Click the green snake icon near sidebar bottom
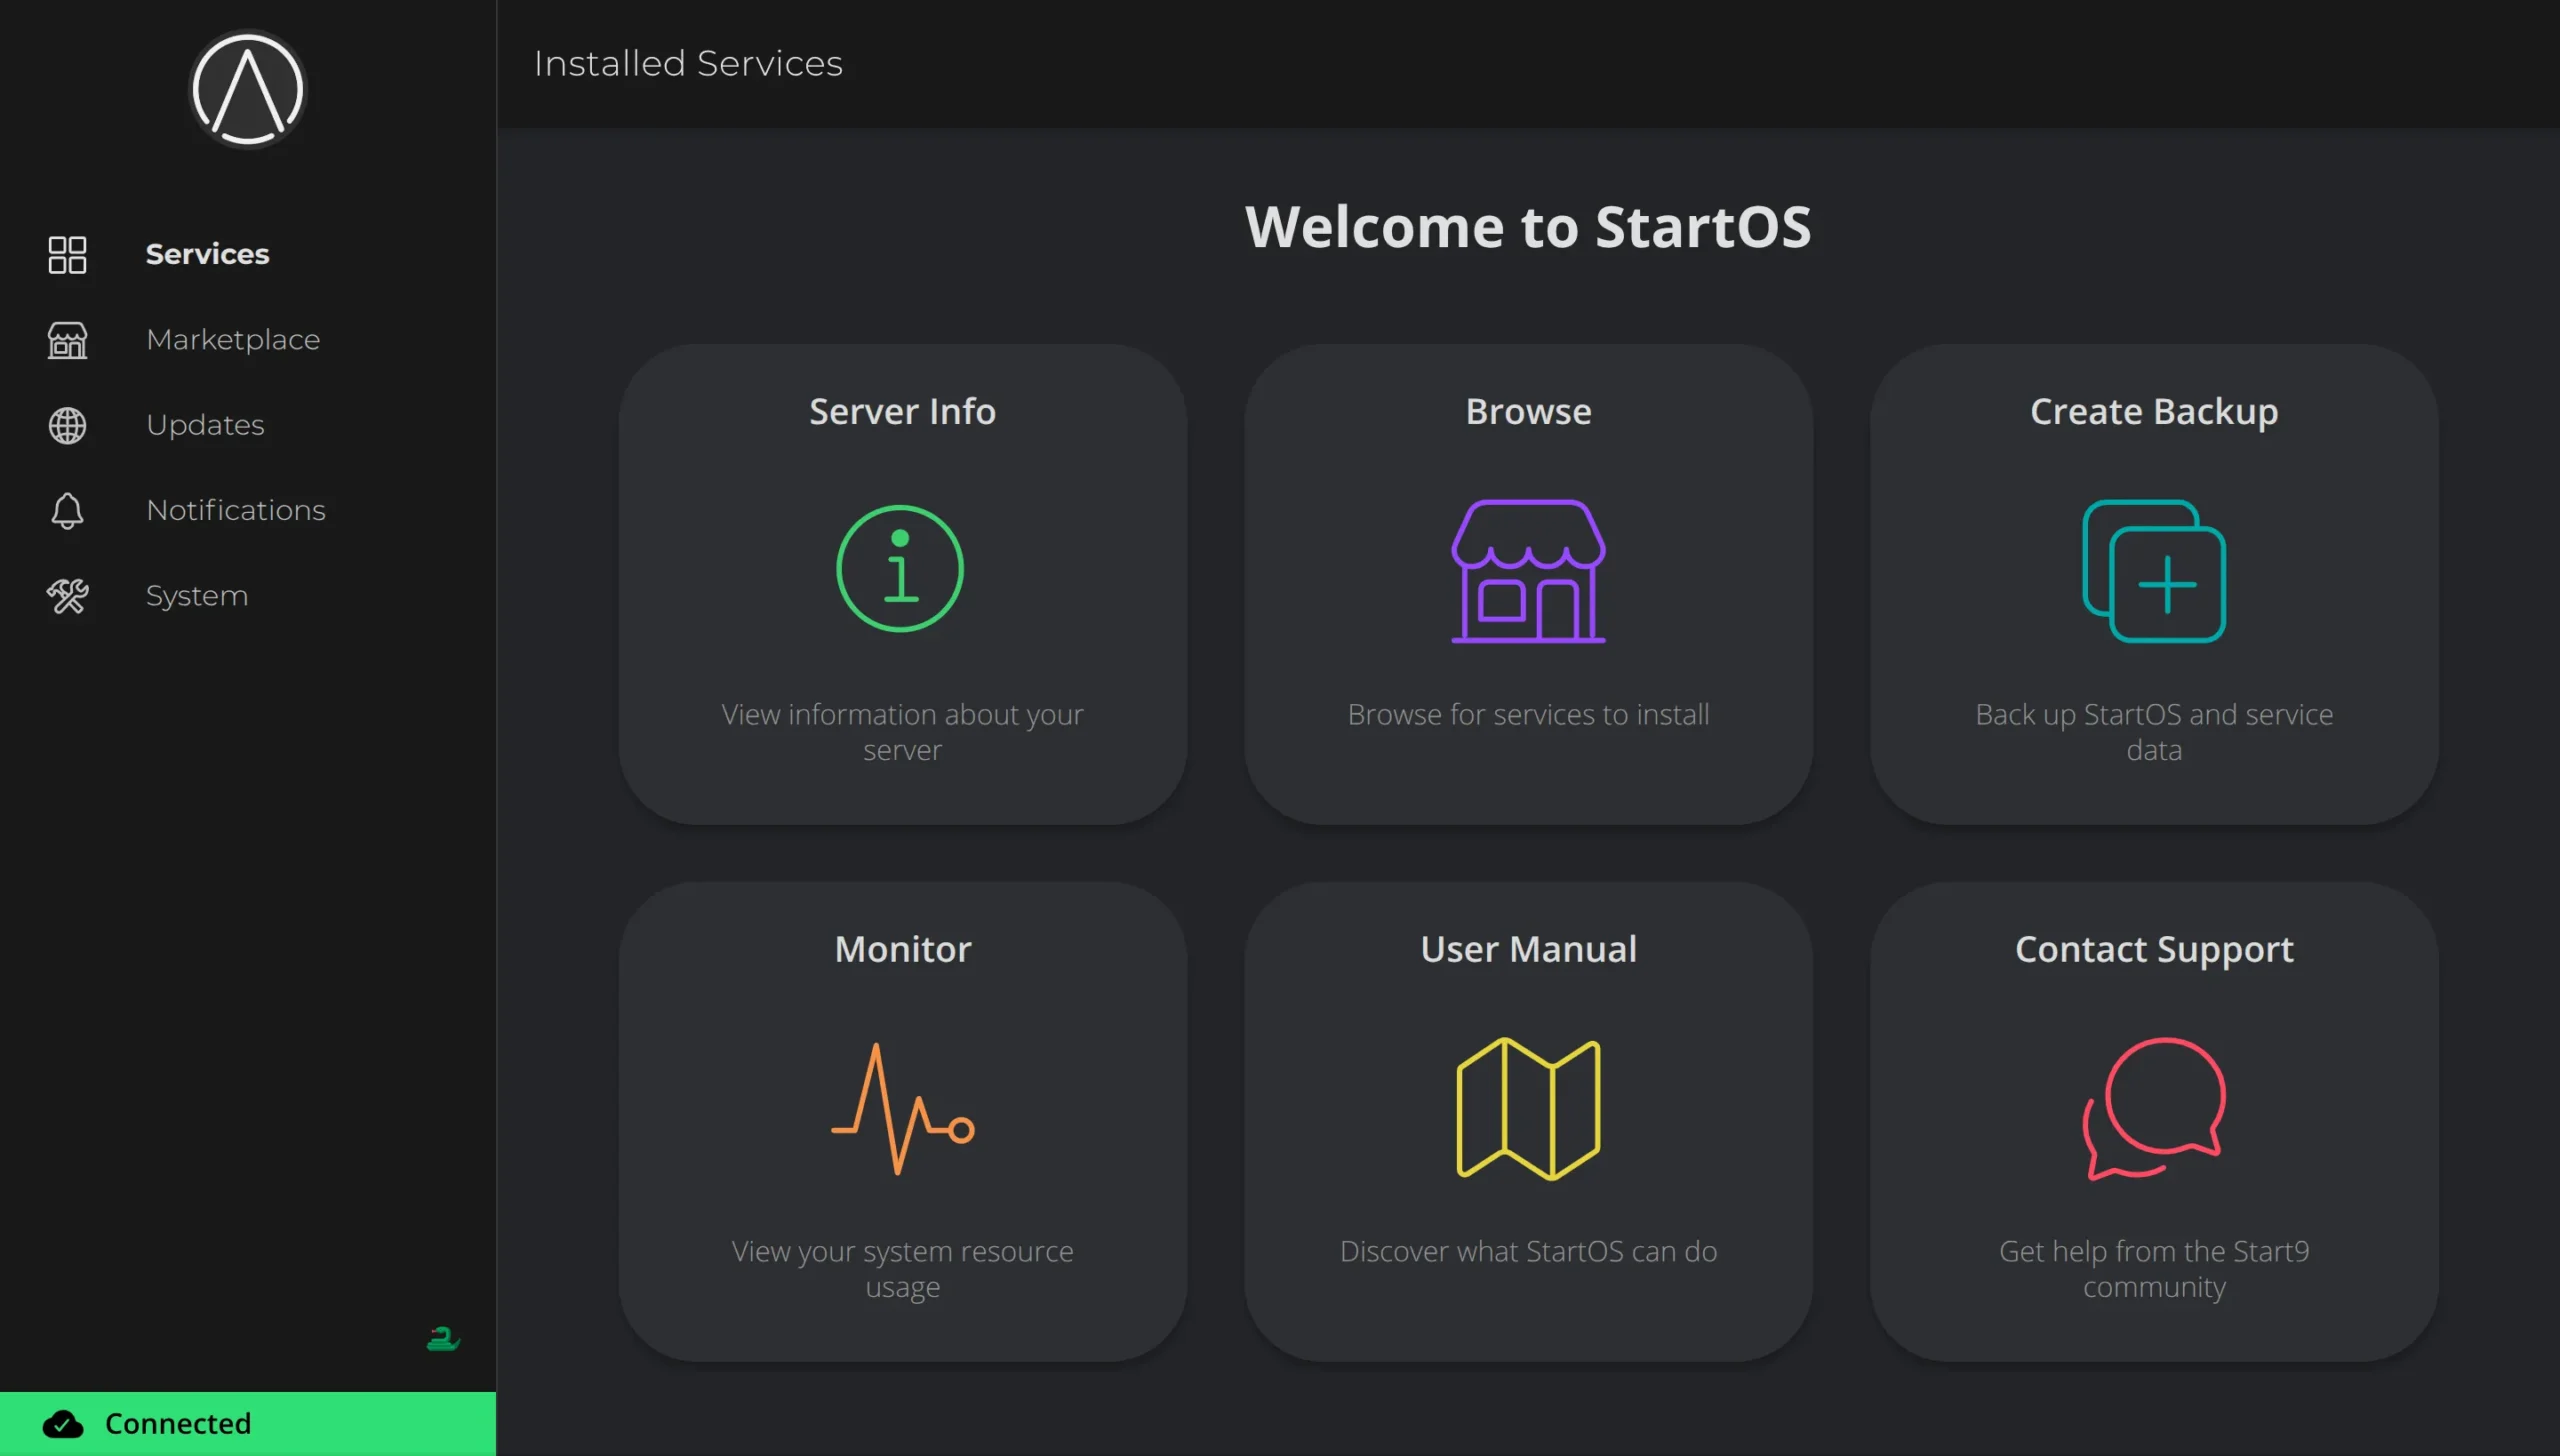The height and width of the screenshot is (1456, 2560). [x=444, y=1338]
